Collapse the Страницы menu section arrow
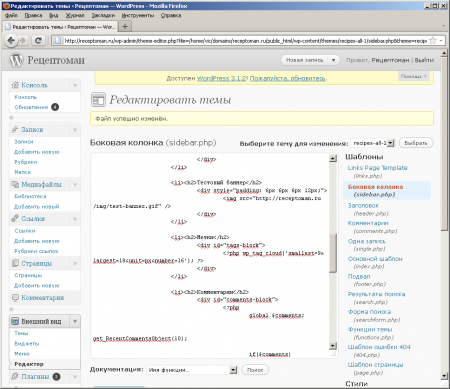 [75, 264]
